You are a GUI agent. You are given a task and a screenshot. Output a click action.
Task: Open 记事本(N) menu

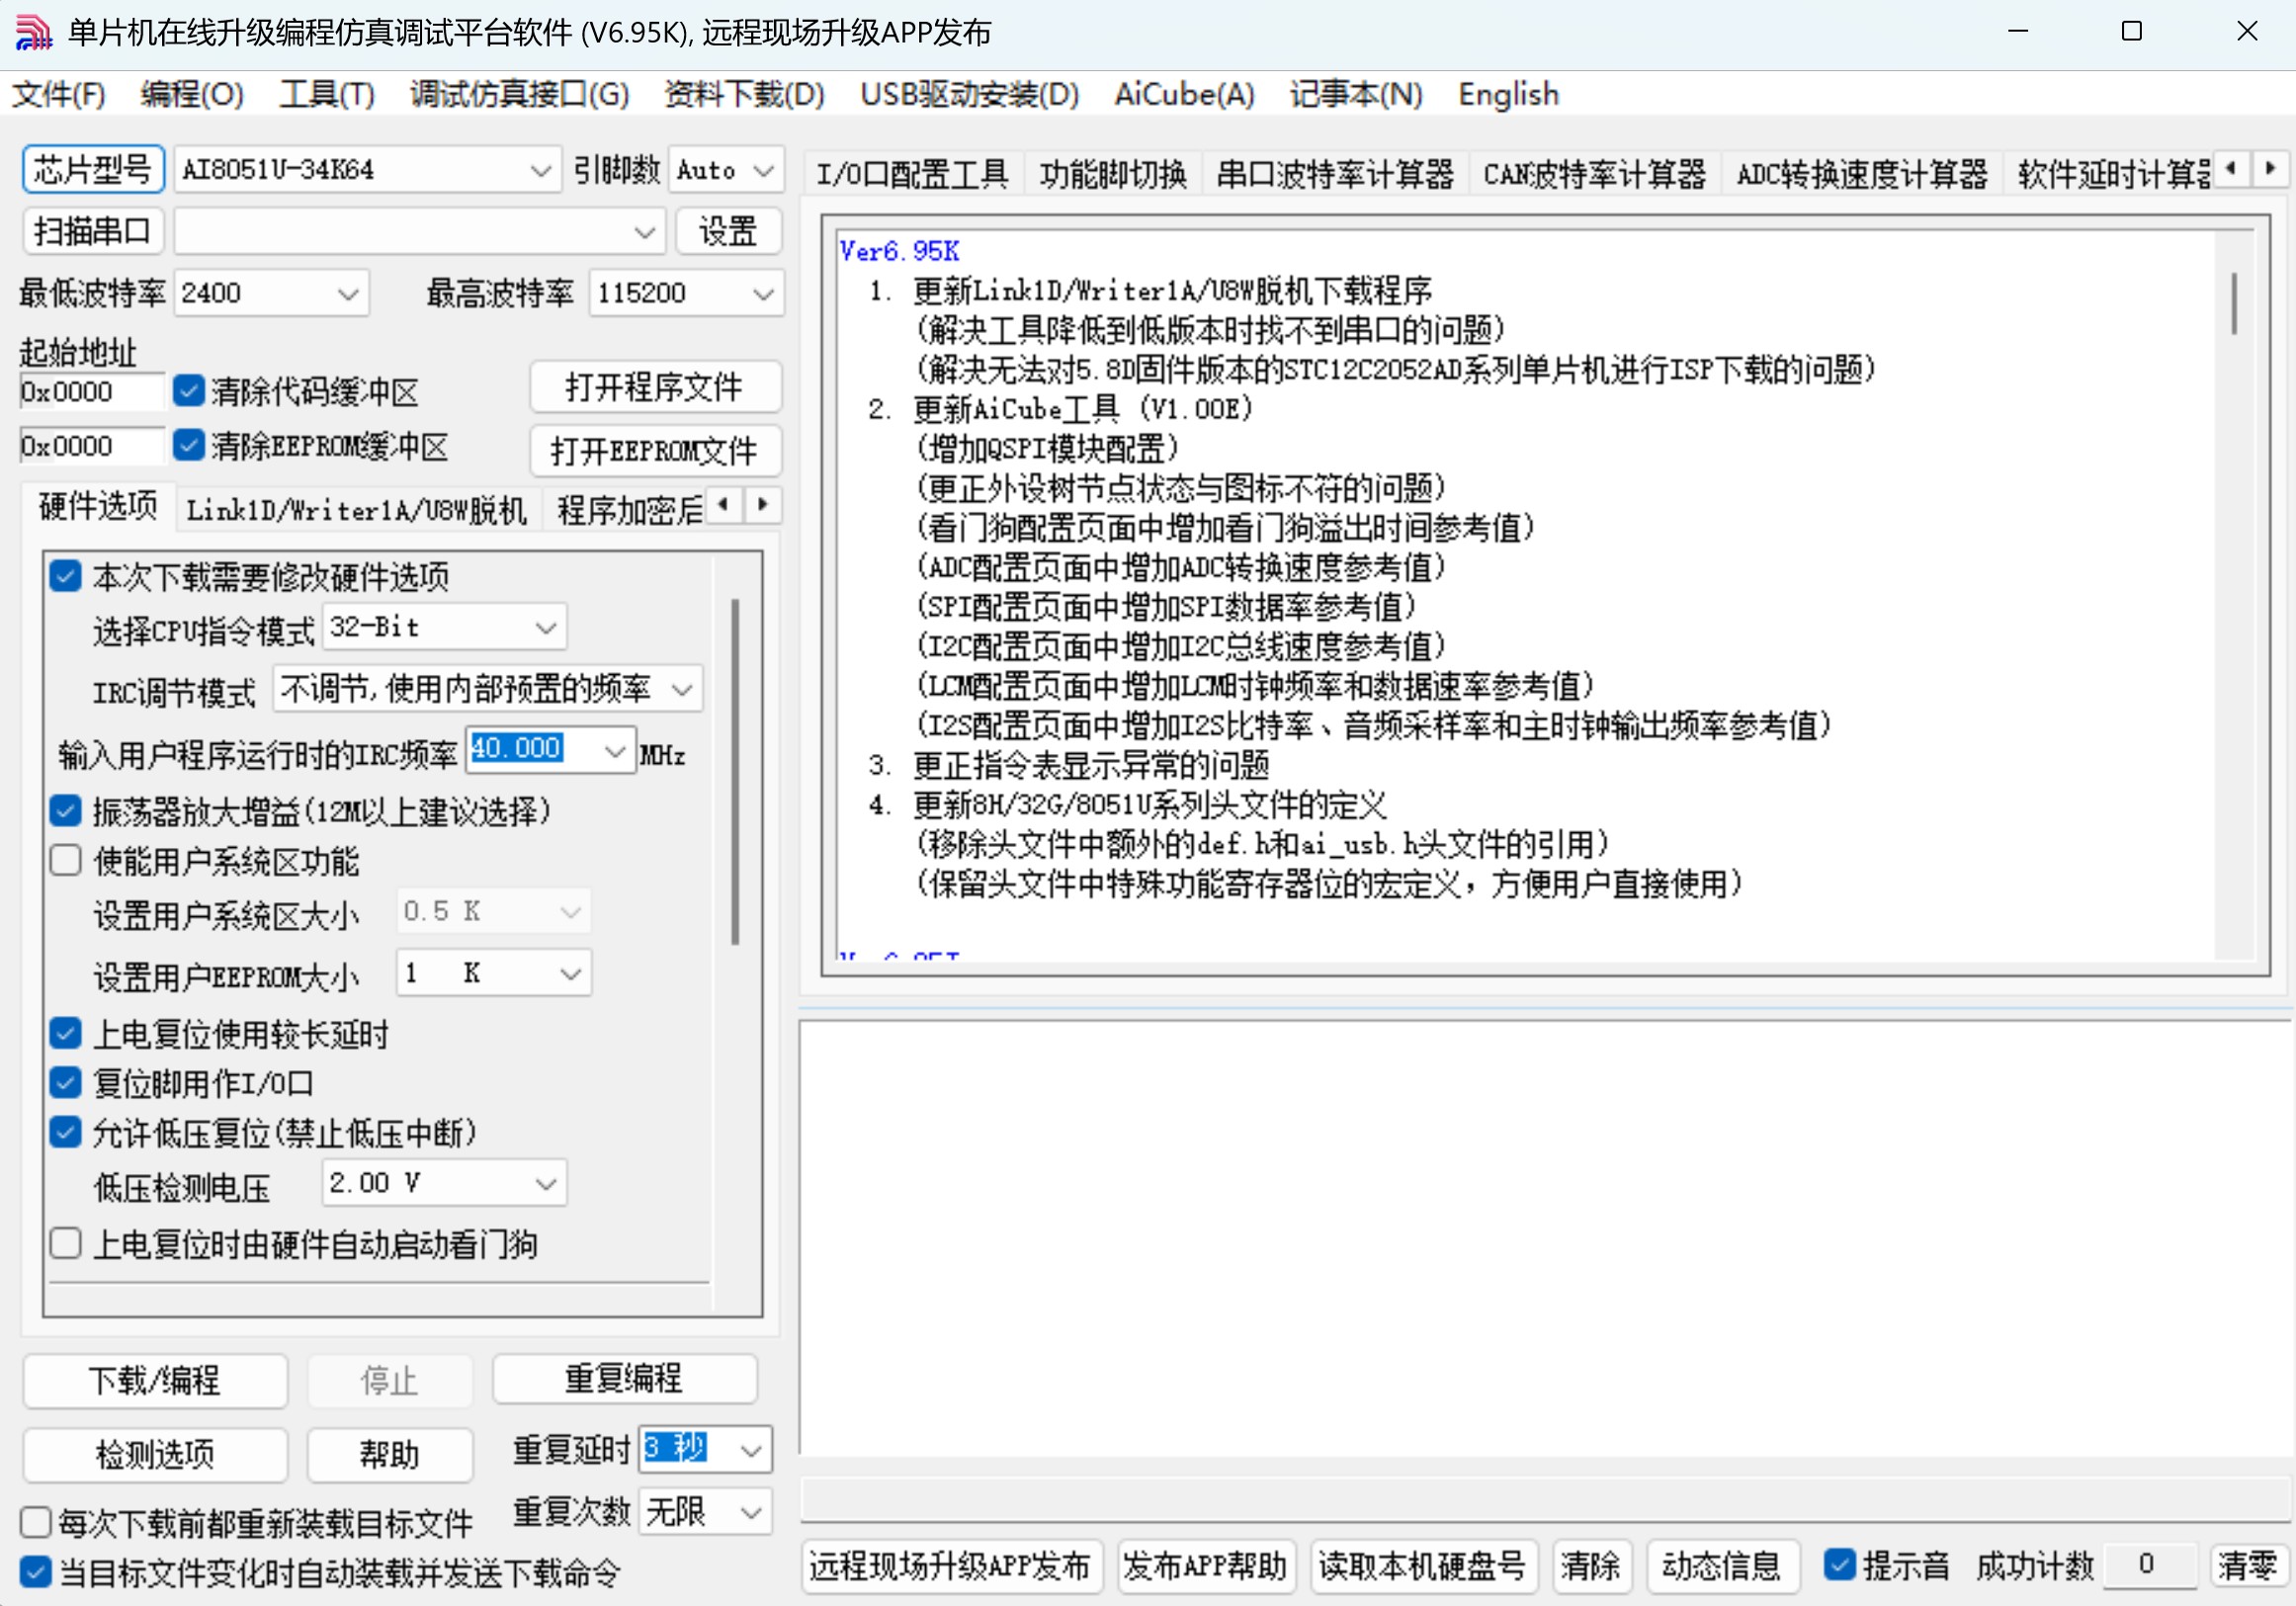(x=1355, y=94)
